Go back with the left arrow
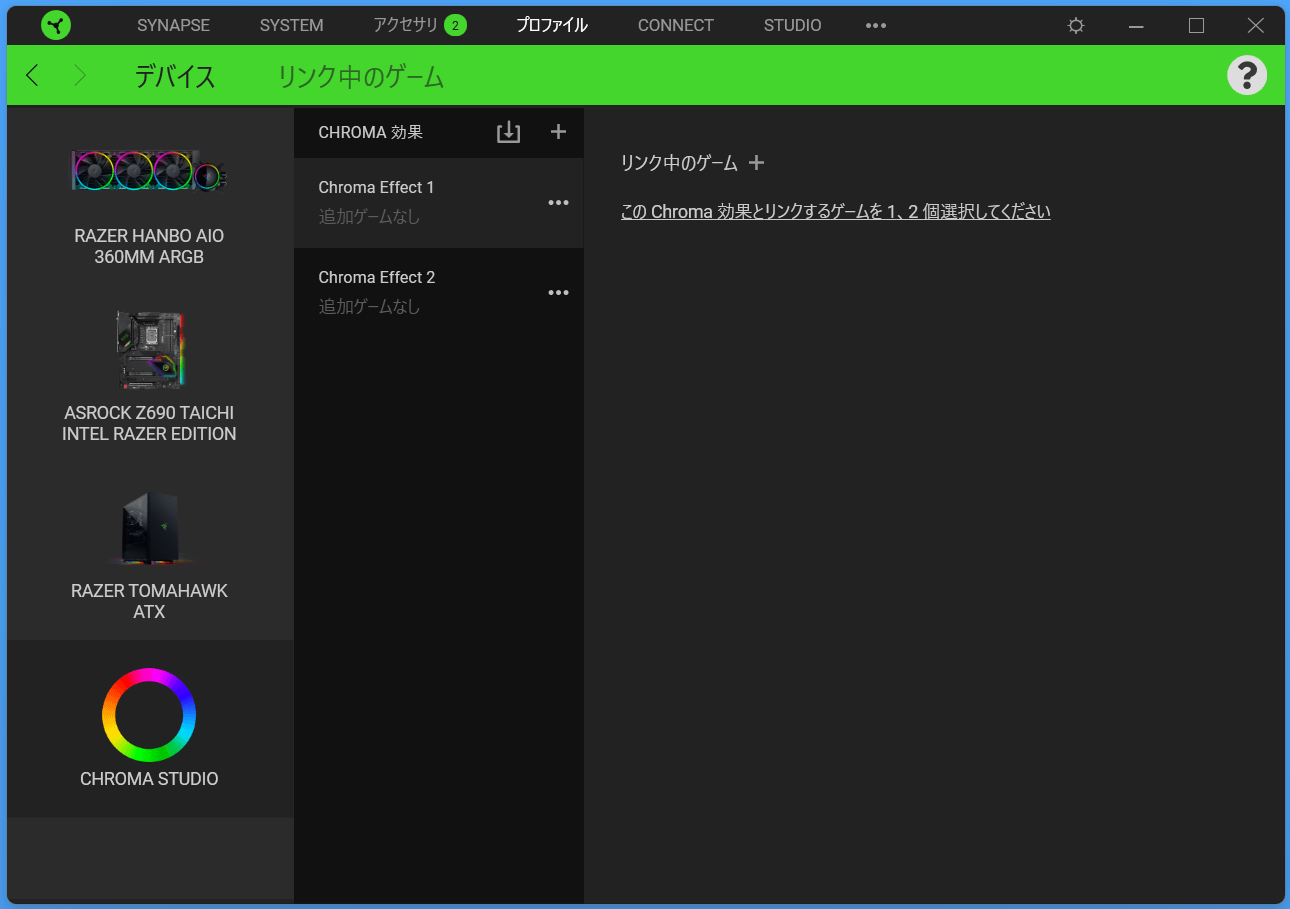1290x909 pixels. [33, 75]
